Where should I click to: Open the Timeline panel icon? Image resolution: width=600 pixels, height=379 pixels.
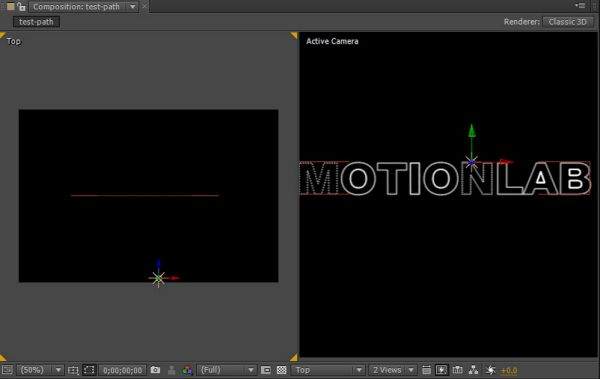point(457,370)
